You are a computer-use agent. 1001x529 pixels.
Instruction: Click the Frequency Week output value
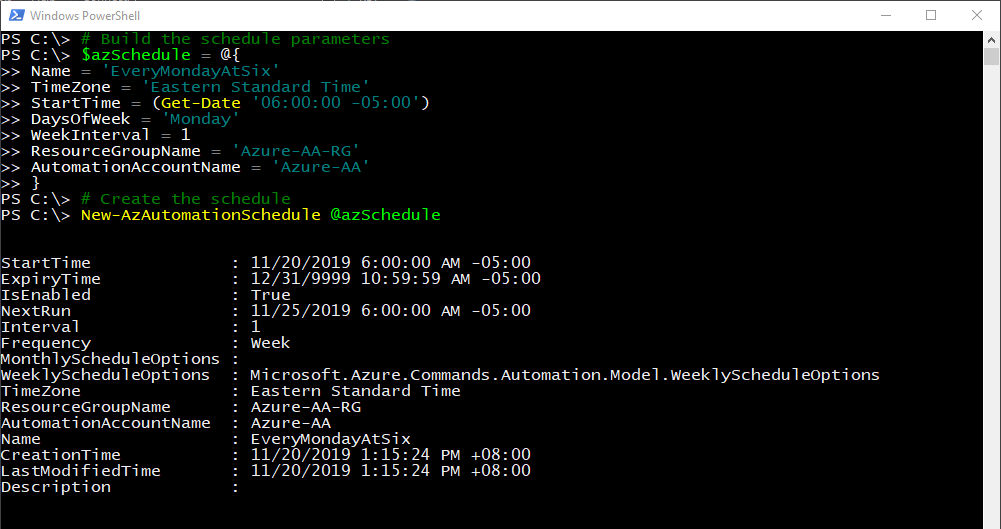pyautogui.click(x=270, y=343)
